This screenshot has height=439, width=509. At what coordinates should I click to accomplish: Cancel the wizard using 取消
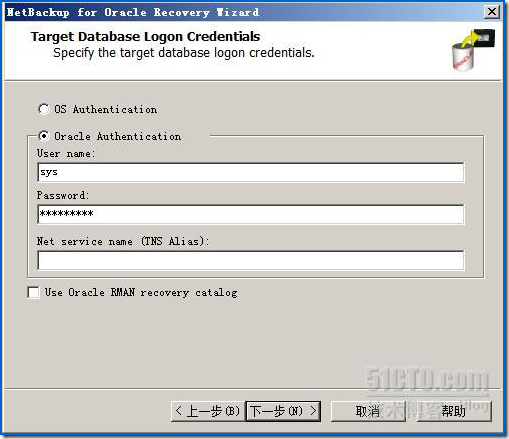pos(368,411)
